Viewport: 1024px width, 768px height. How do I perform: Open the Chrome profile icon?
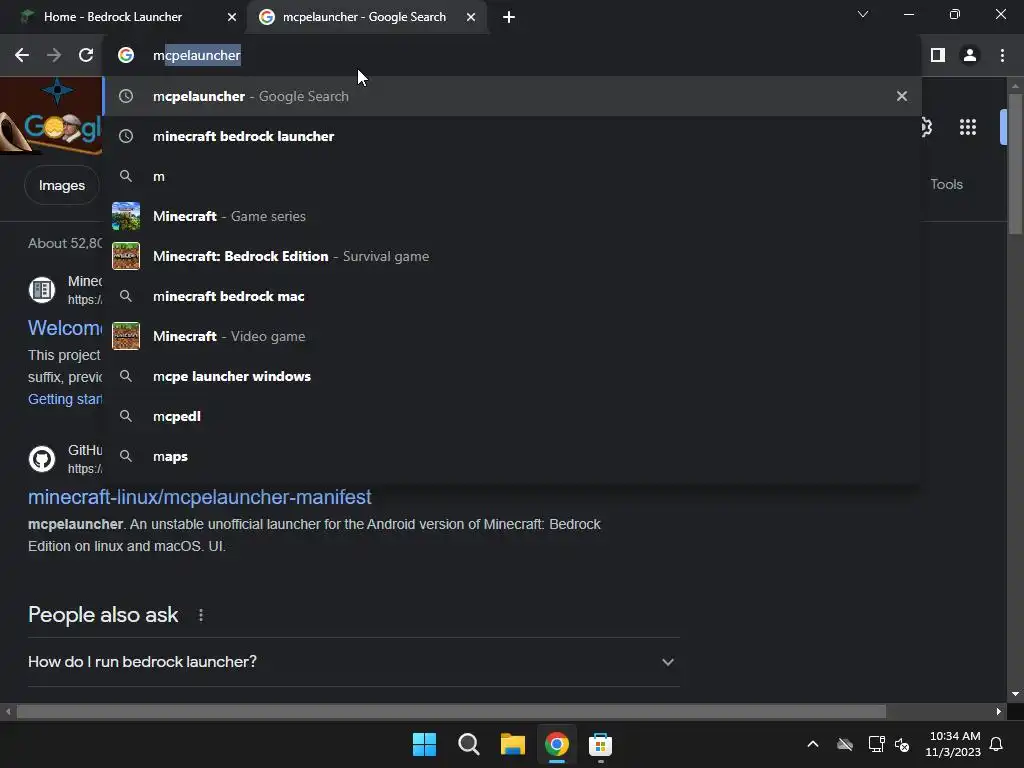(x=970, y=56)
